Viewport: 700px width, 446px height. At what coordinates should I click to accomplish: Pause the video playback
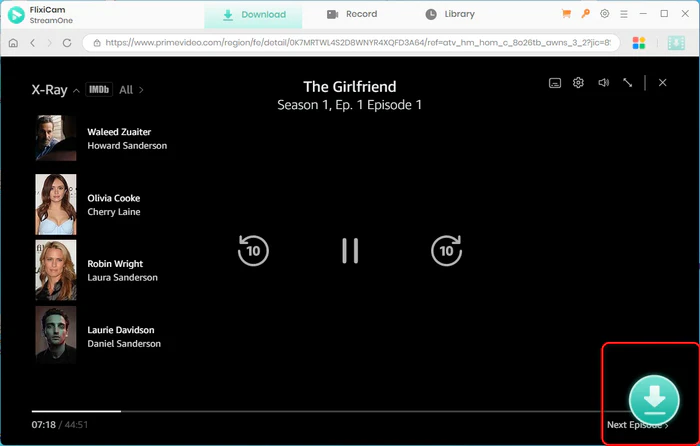(x=349, y=250)
